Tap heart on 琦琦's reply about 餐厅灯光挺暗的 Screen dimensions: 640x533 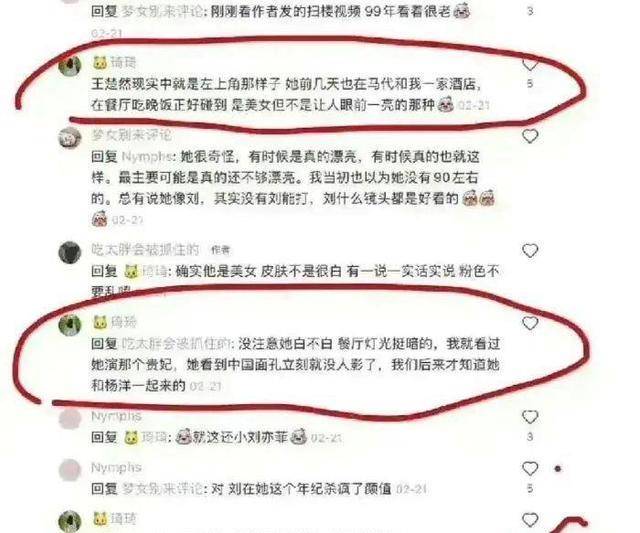pyautogui.click(x=530, y=323)
